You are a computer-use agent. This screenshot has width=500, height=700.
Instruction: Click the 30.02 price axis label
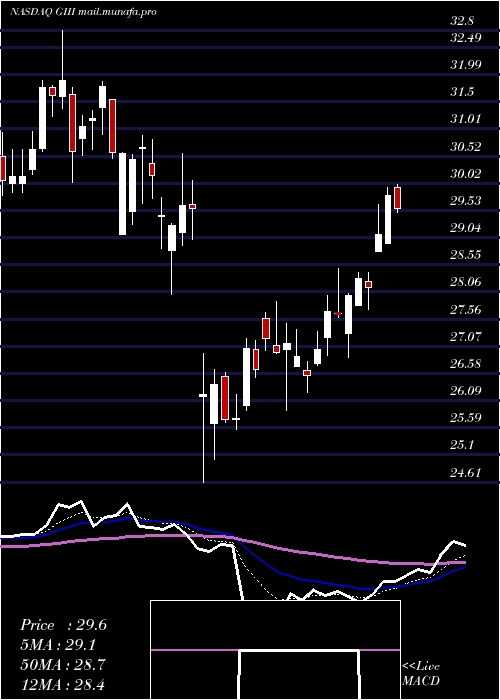click(466, 174)
